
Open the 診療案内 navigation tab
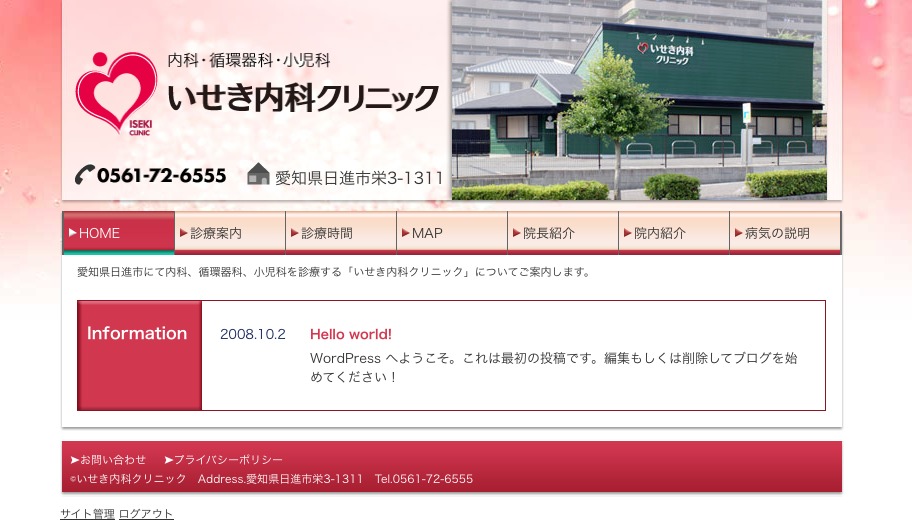click(x=230, y=233)
